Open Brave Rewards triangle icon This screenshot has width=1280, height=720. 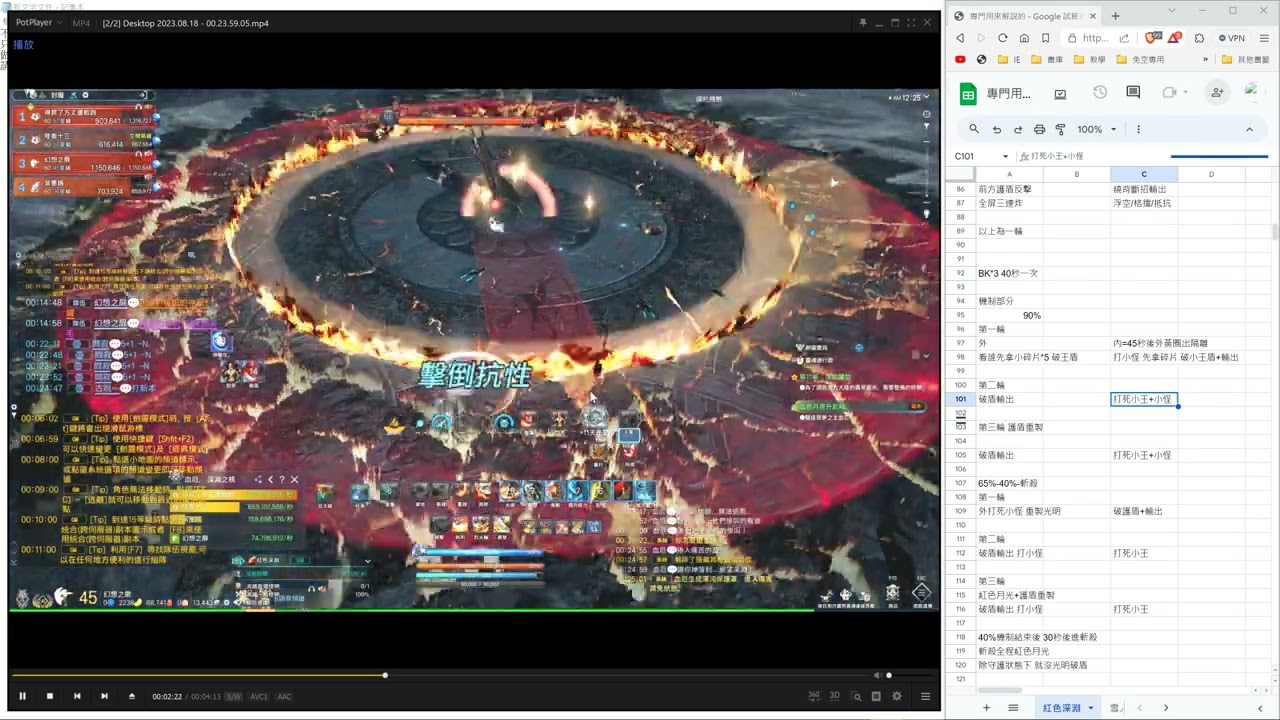click(x=1176, y=38)
